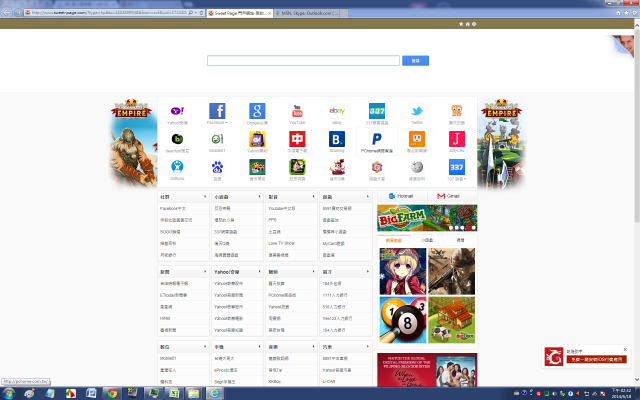The height and width of the screenshot is (400, 640).
Task: Open the 337 games icon in top row
Action: [x=377, y=111]
